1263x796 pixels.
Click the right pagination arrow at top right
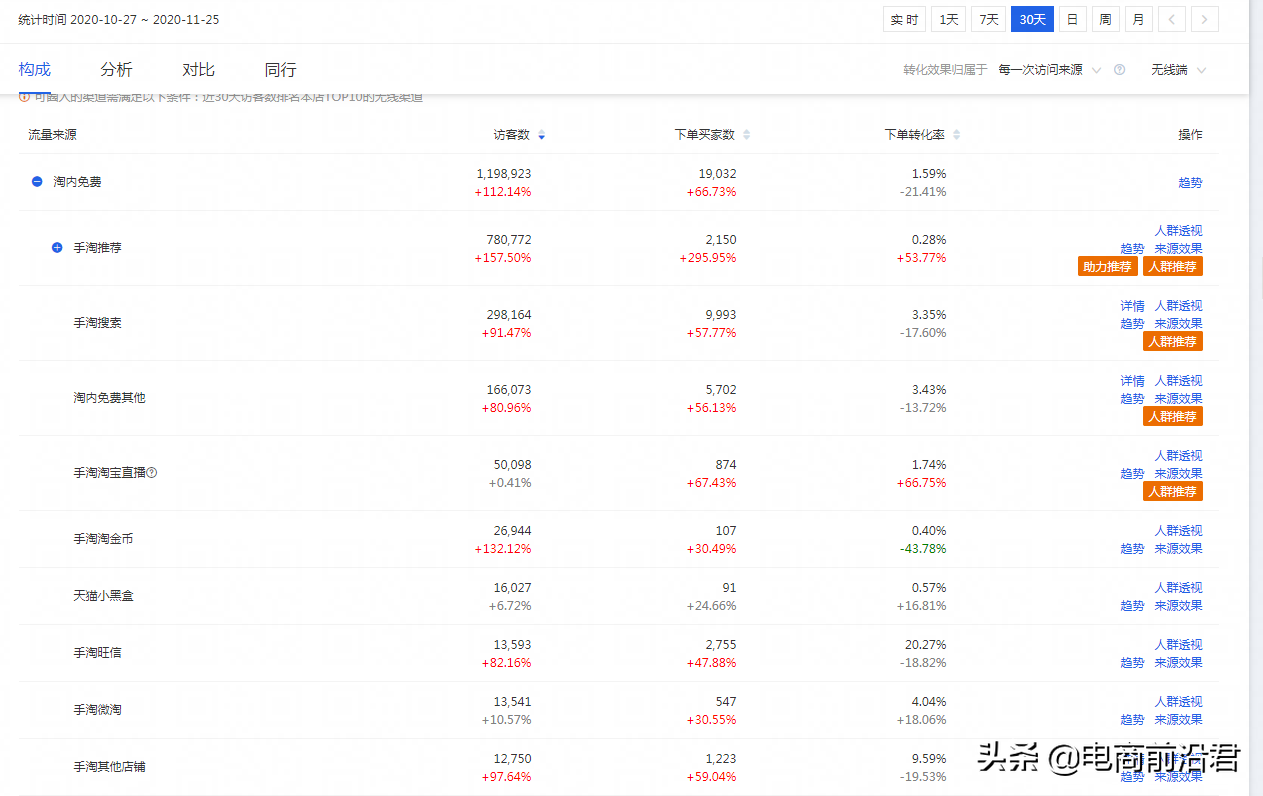click(1204, 18)
